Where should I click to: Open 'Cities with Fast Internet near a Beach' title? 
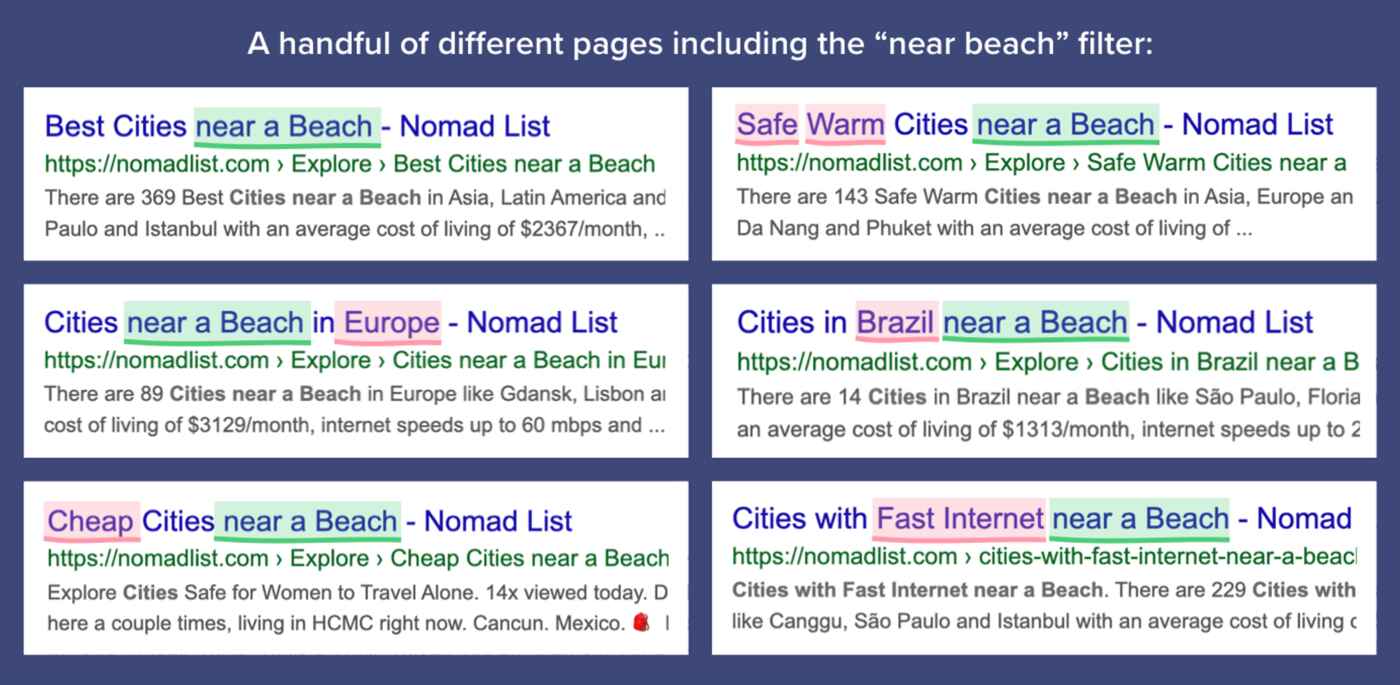1042,518
